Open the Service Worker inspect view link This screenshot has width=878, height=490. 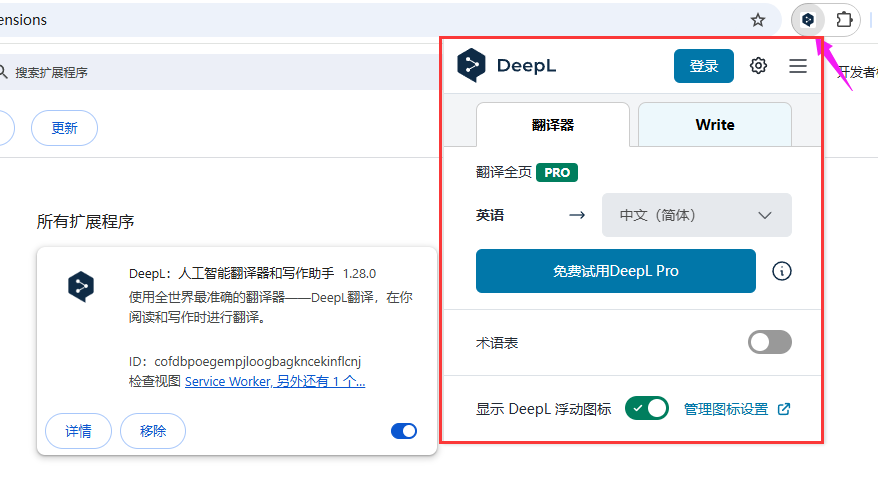275,381
